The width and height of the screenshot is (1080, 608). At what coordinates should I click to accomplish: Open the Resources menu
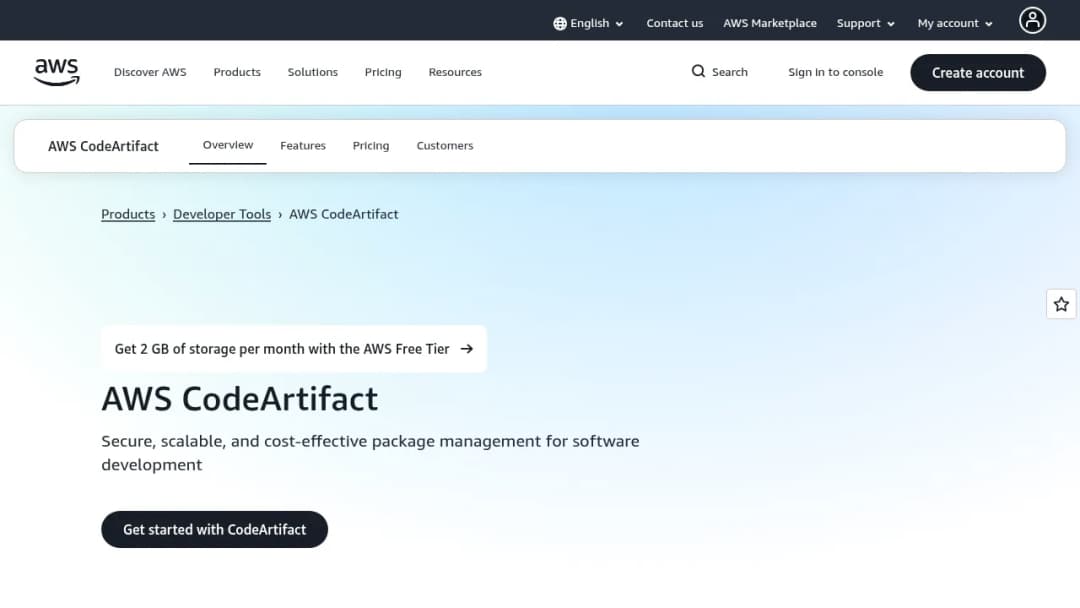pyautogui.click(x=455, y=72)
